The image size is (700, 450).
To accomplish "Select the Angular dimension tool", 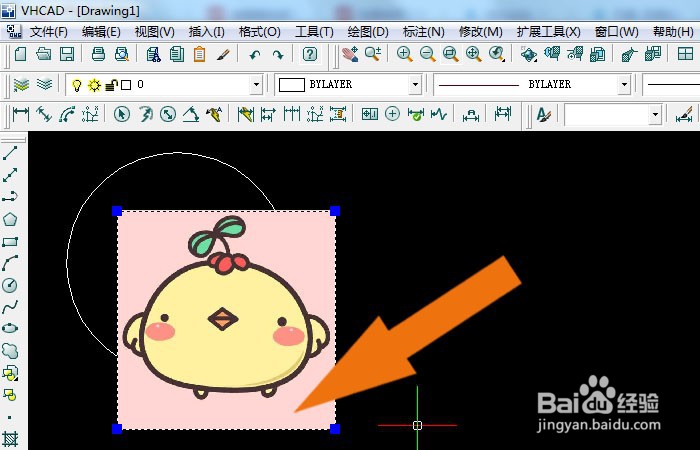I will pyautogui.click(x=191, y=114).
